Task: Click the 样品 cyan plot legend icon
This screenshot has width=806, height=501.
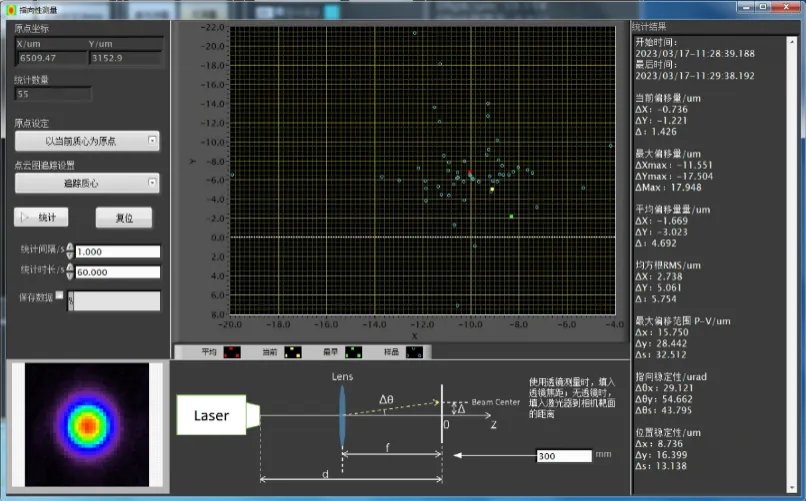Action: (x=414, y=352)
